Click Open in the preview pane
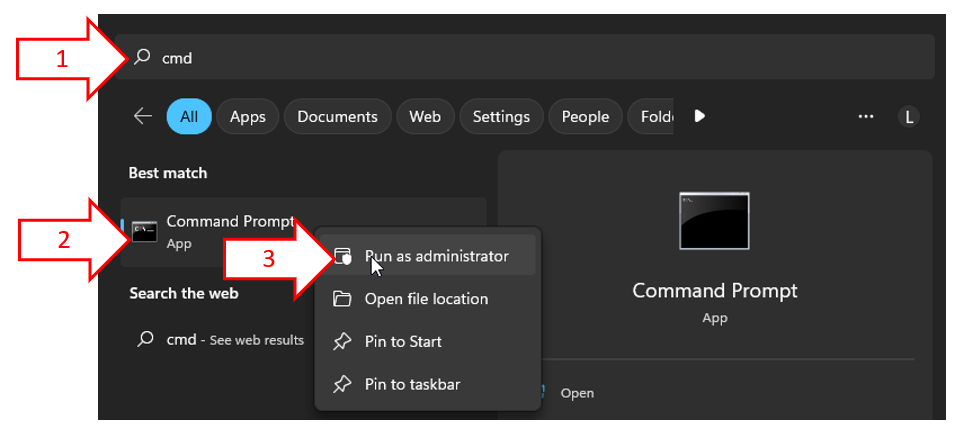Screen dimensions: 965x426 pyautogui.click(x=577, y=393)
